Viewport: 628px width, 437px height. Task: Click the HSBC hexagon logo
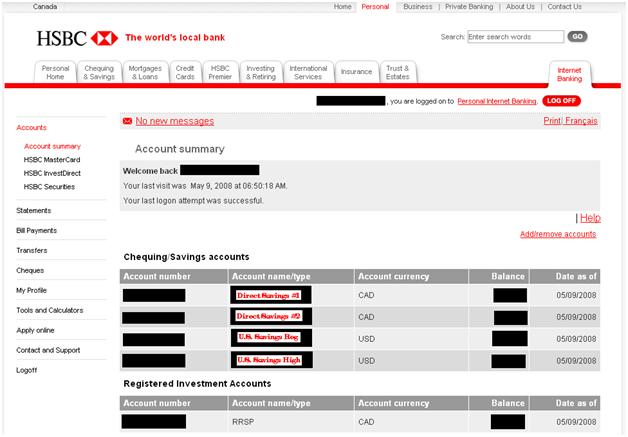point(103,38)
